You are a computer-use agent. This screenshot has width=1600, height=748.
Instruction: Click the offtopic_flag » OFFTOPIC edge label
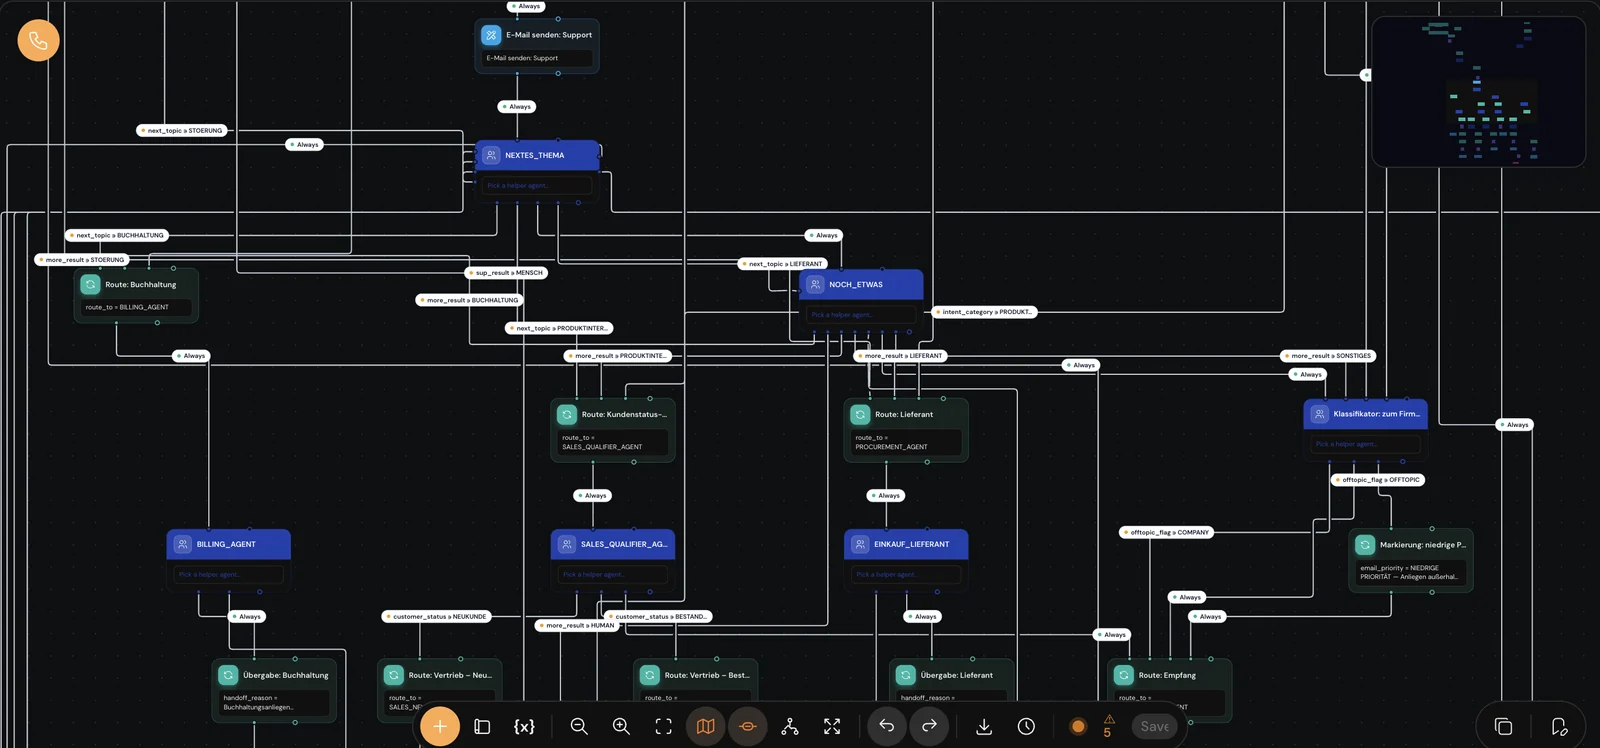(1378, 480)
